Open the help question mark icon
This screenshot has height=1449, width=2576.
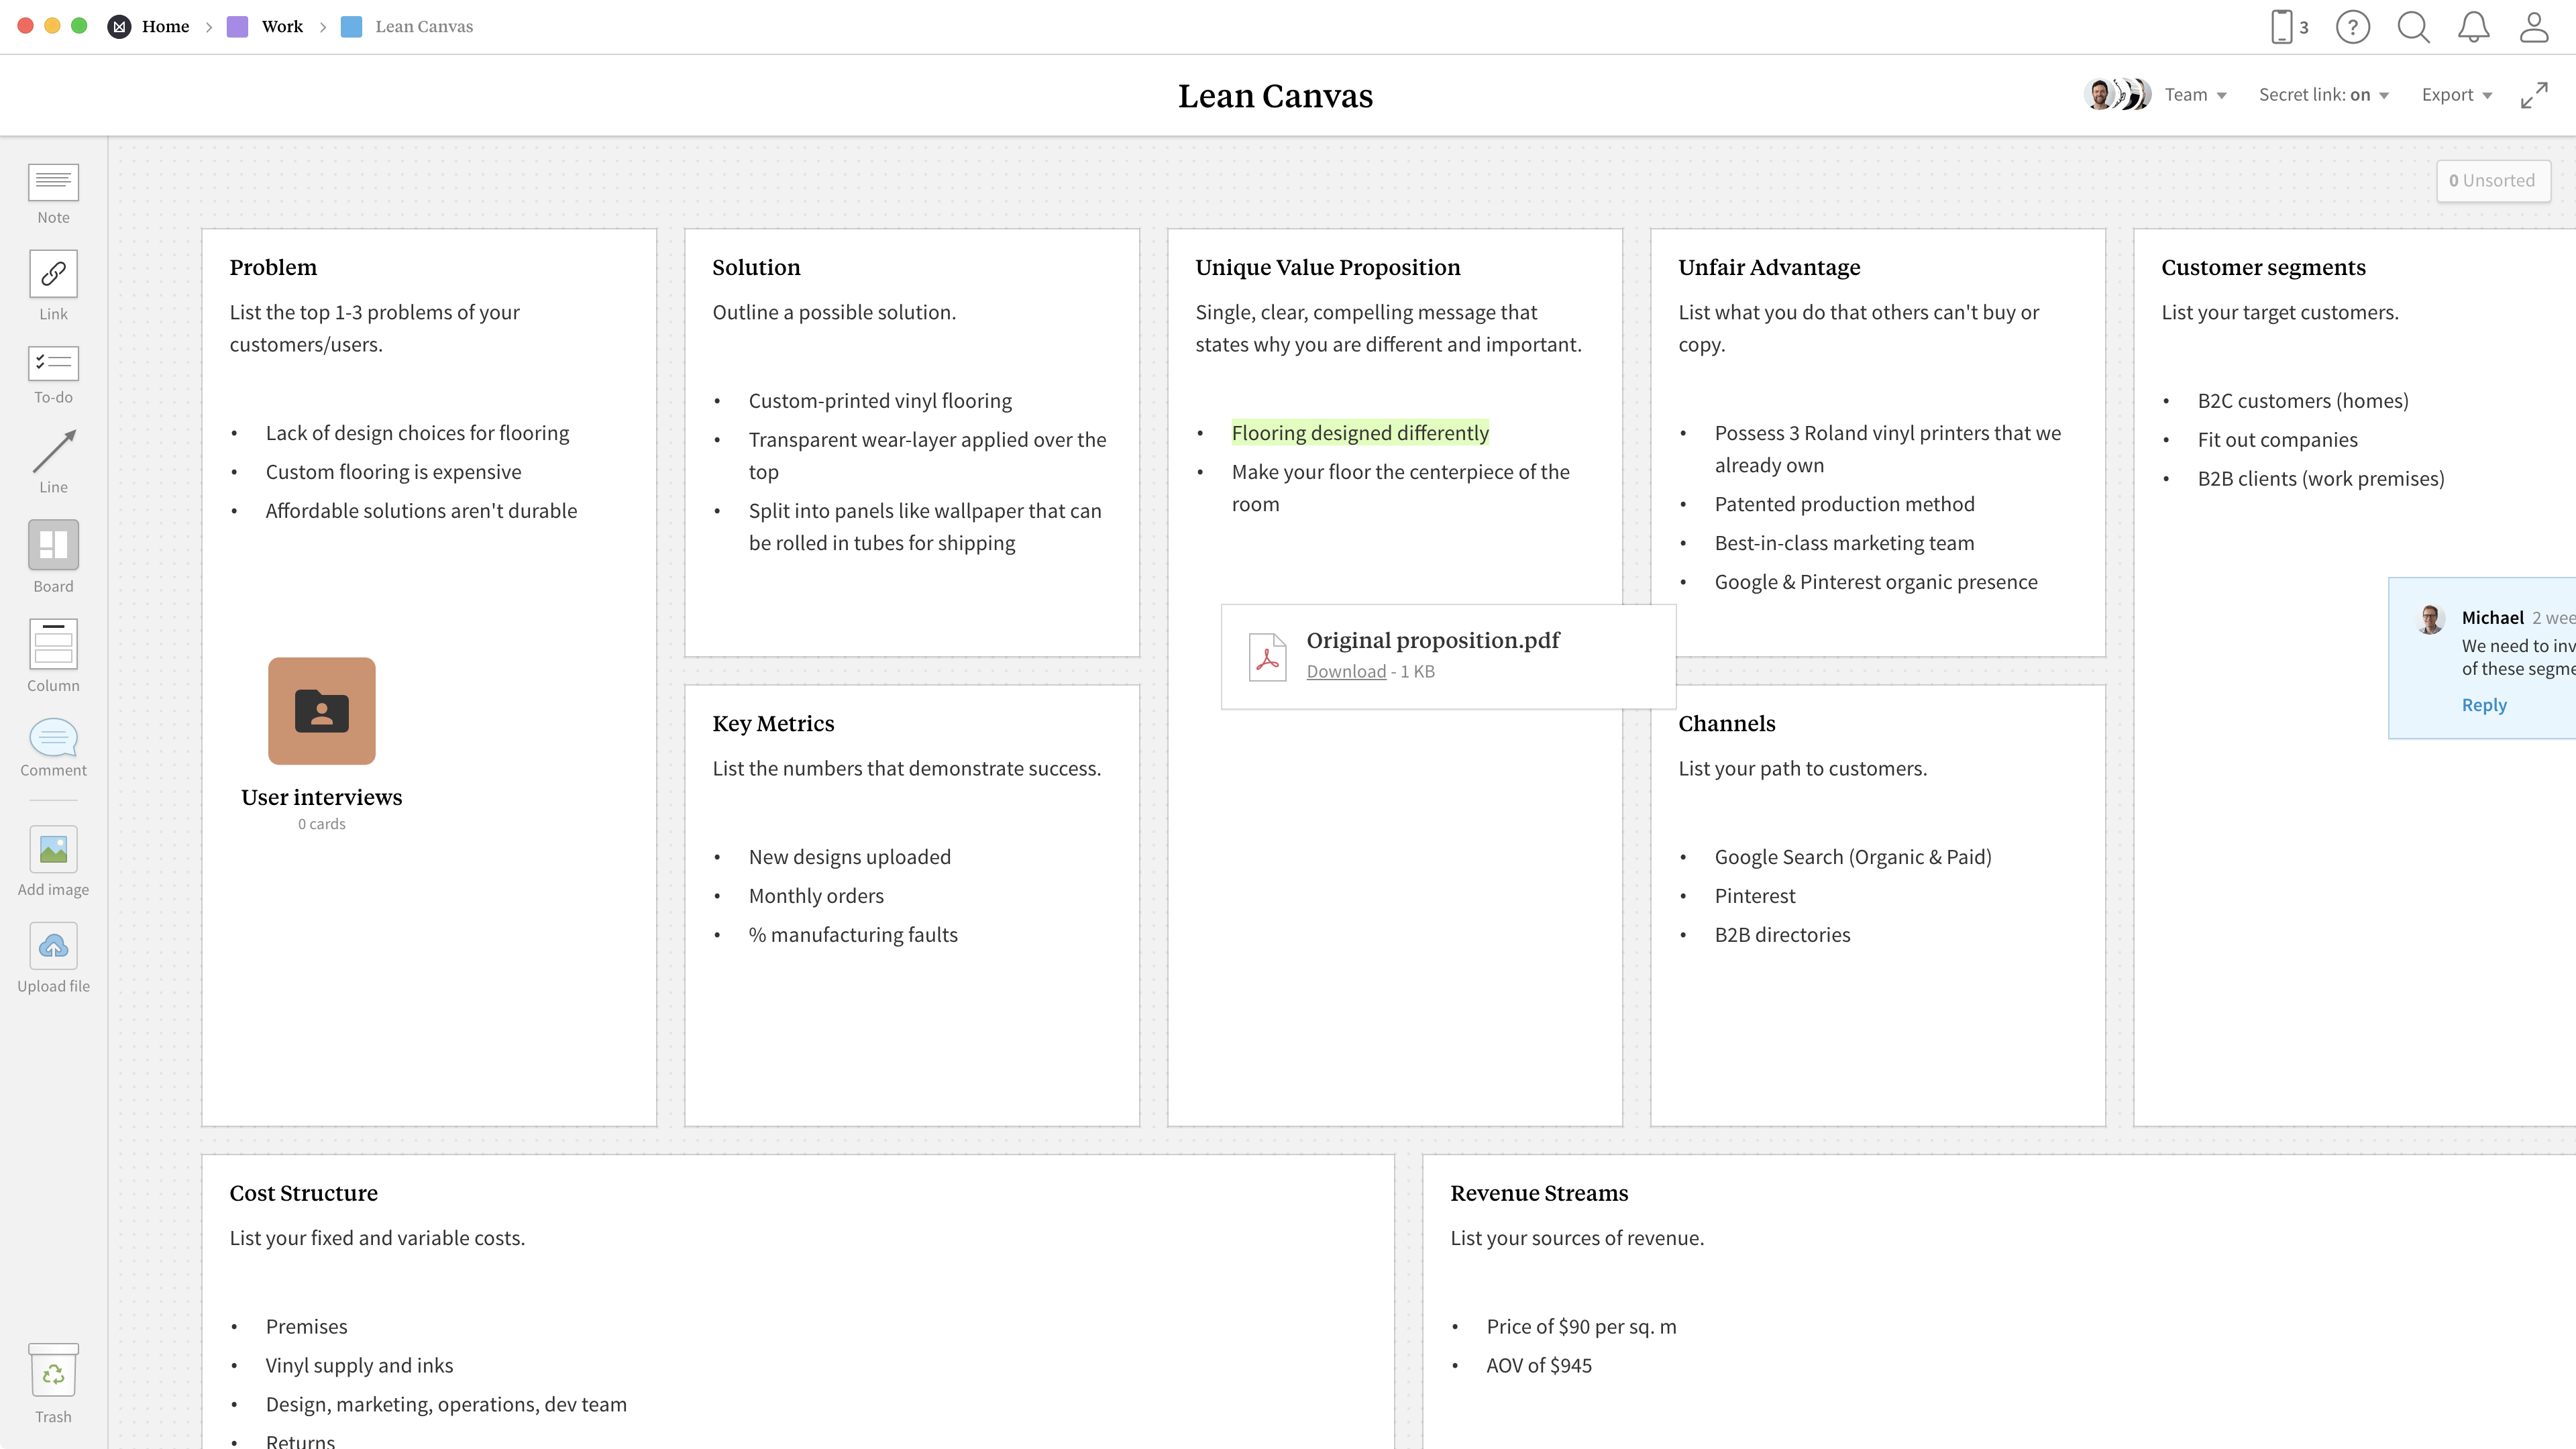pyautogui.click(x=2353, y=27)
